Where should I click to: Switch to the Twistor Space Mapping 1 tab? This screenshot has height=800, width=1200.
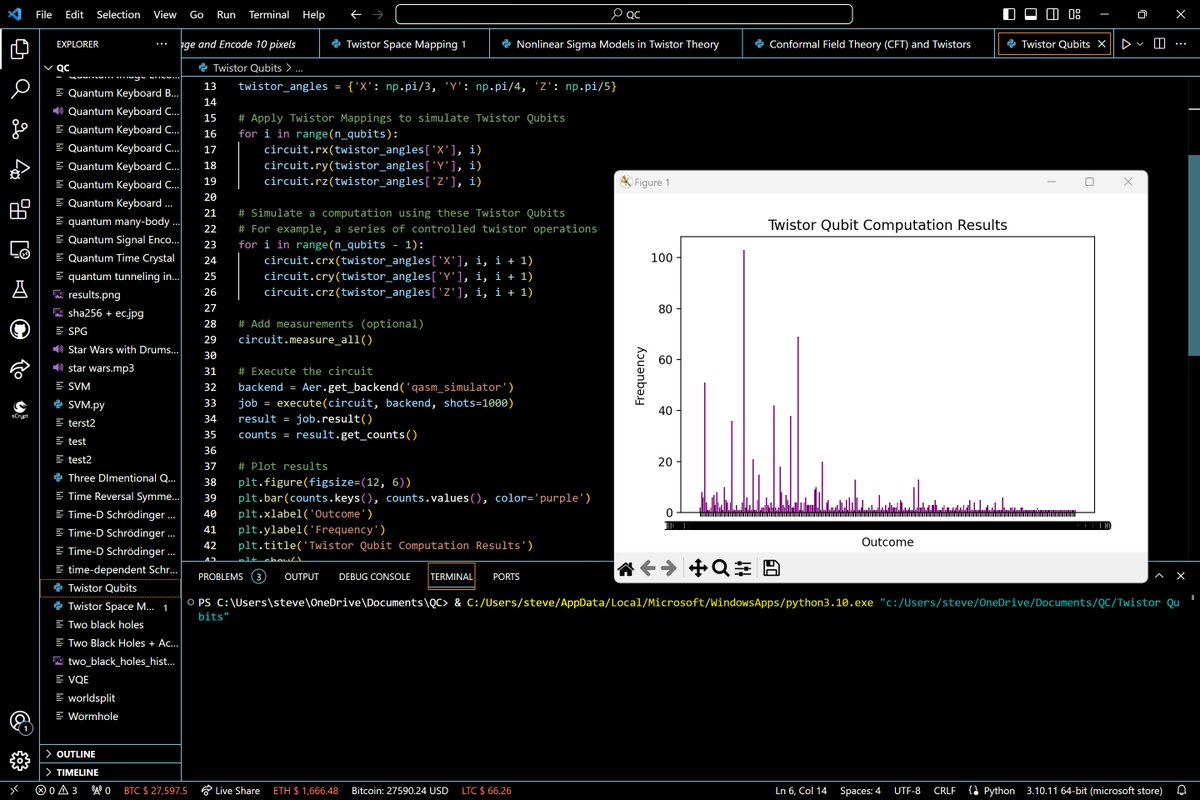coord(405,44)
